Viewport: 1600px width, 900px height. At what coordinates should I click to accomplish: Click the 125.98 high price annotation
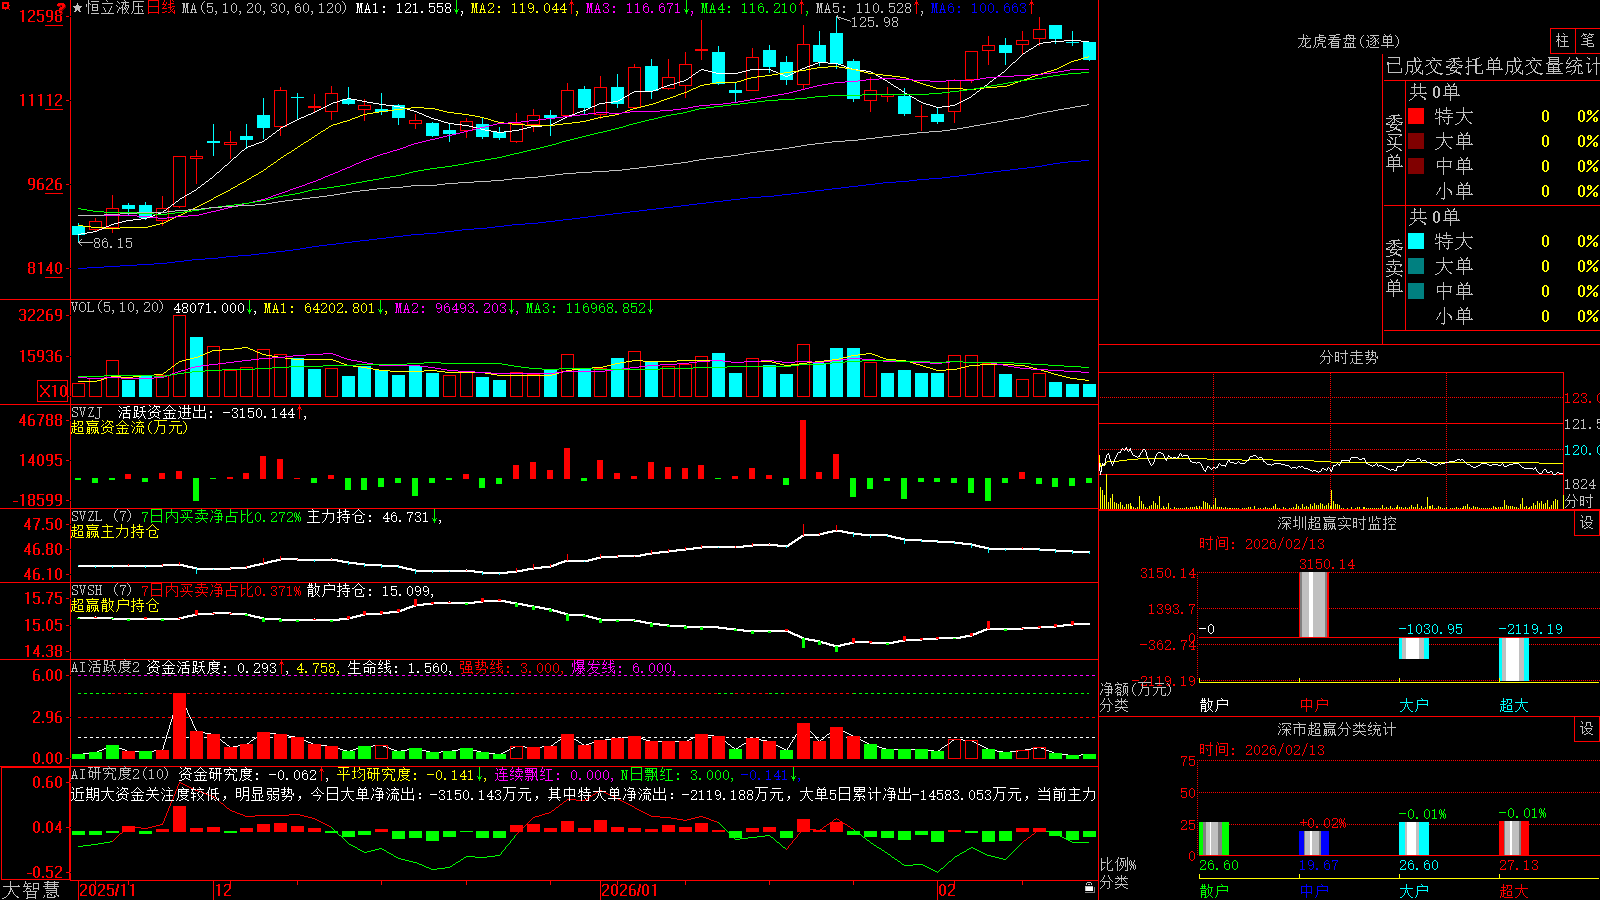coord(875,22)
